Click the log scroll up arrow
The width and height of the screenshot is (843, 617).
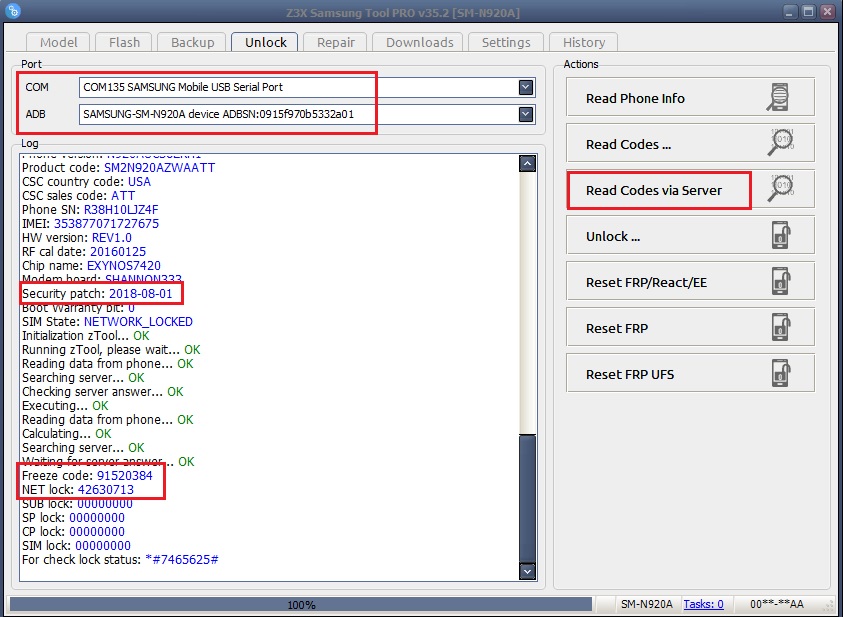[x=527, y=163]
